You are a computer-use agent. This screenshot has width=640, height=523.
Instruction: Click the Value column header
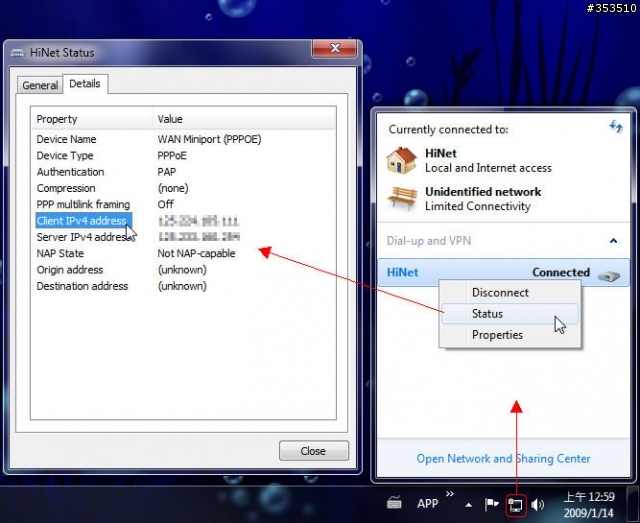pos(244,119)
